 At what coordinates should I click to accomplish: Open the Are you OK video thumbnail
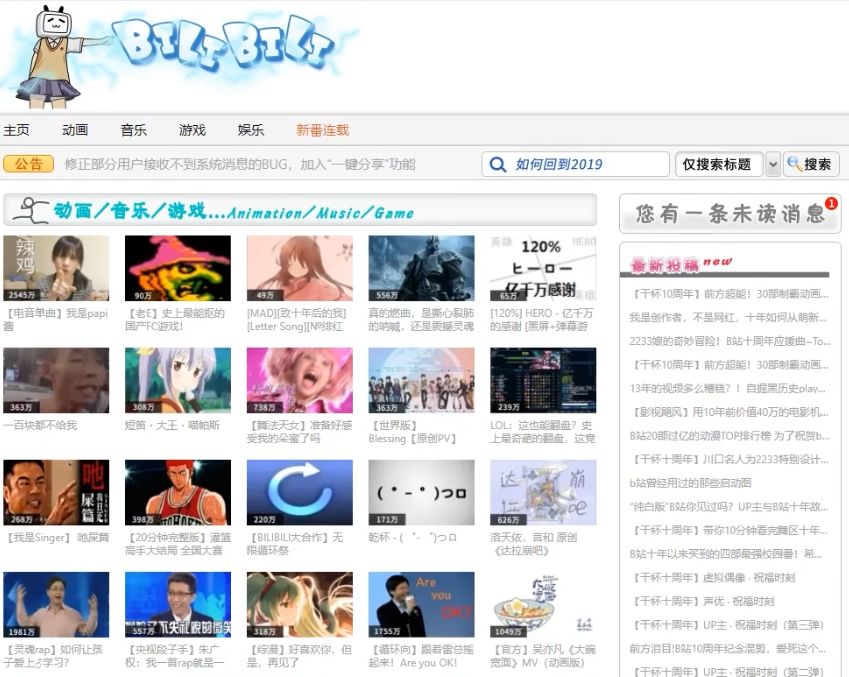pos(421,604)
